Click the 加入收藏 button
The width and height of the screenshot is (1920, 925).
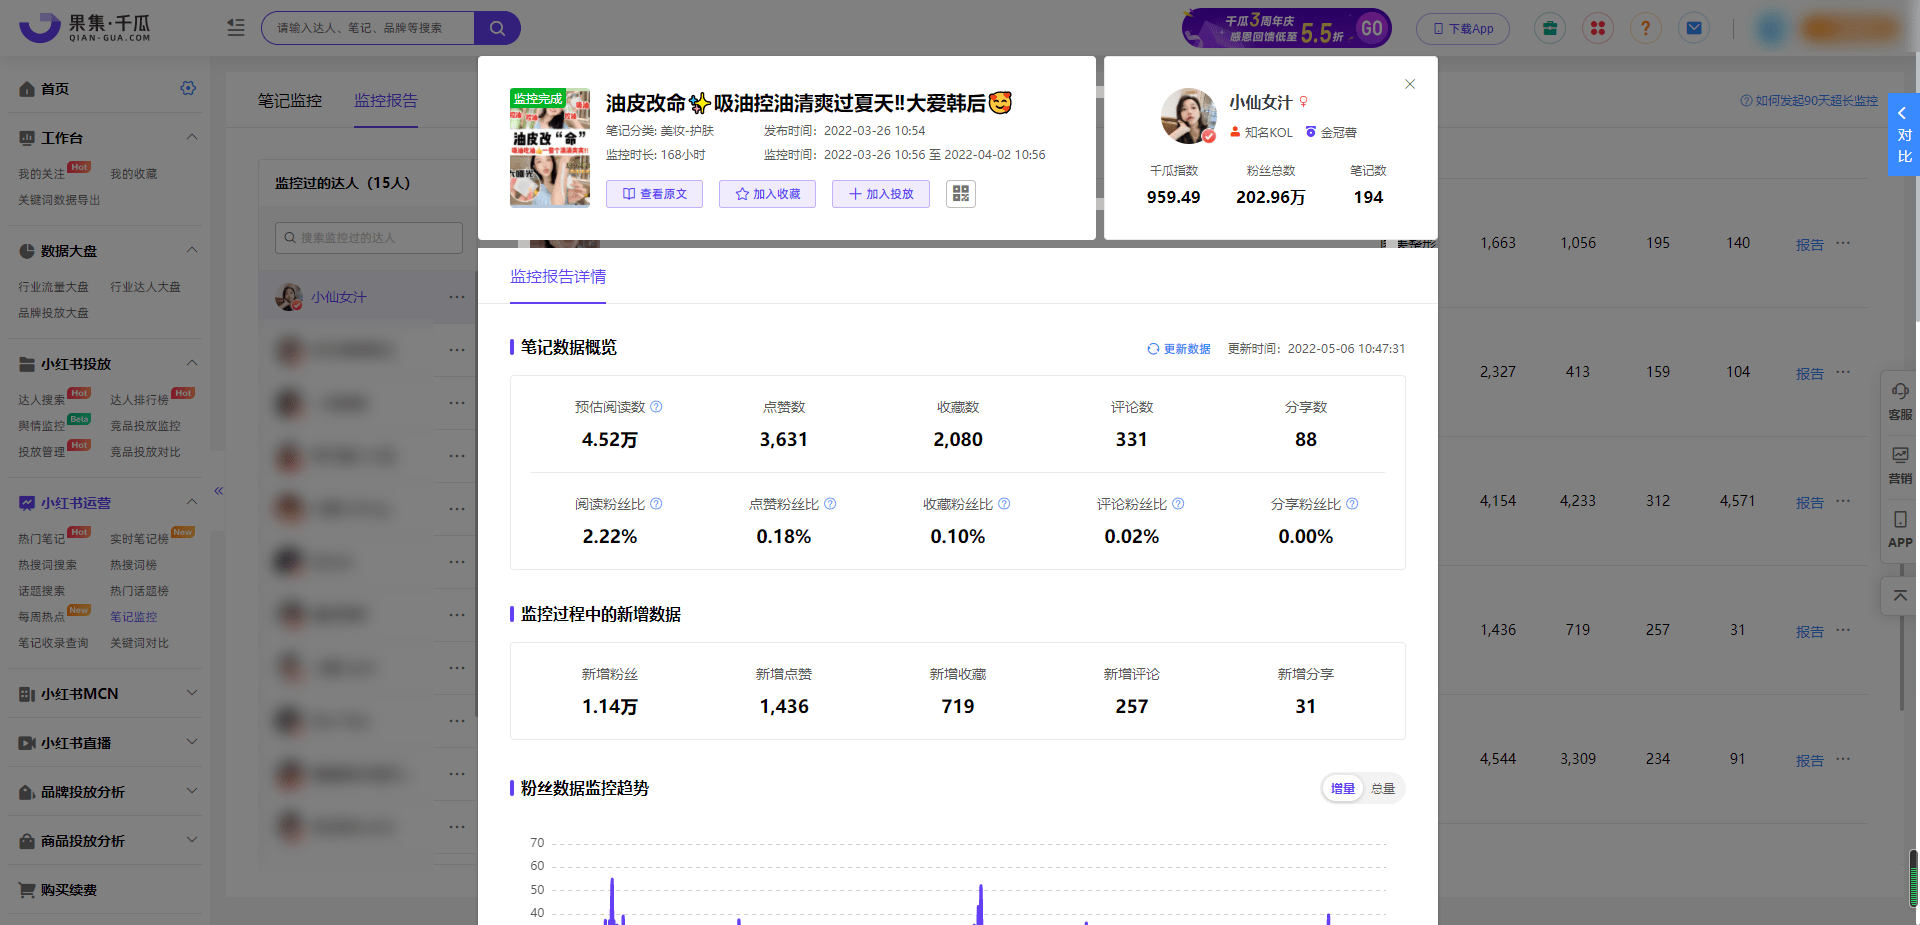[x=767, y=194]
